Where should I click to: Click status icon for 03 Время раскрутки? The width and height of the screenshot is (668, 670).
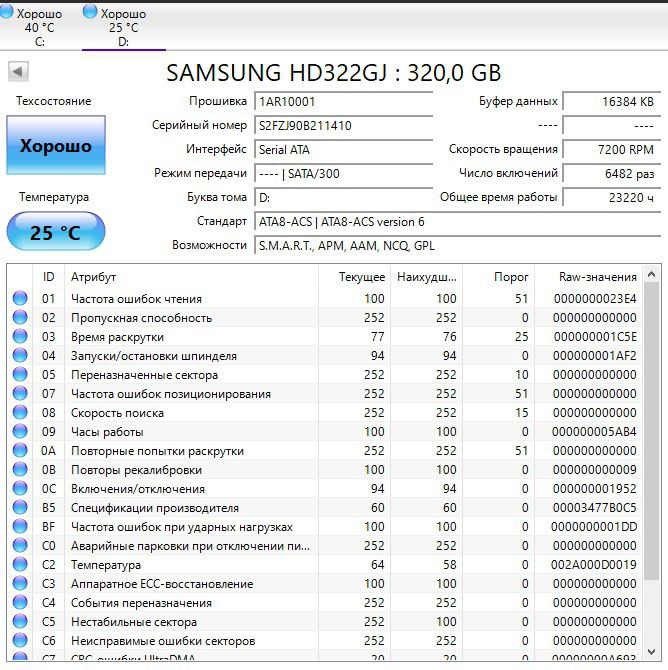coord(20,336)
